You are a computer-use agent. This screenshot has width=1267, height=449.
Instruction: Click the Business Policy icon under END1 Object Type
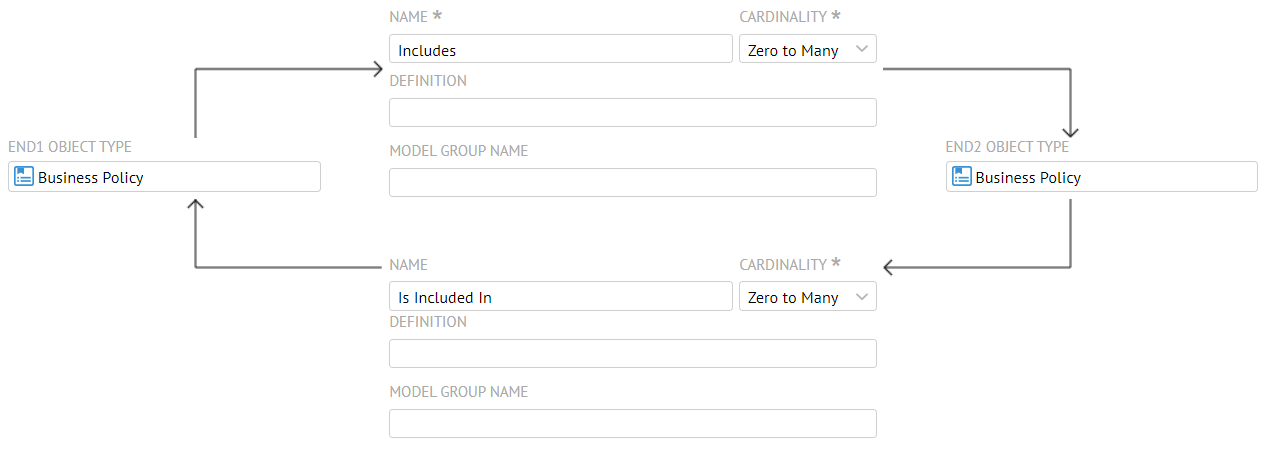tap(24, 177)
